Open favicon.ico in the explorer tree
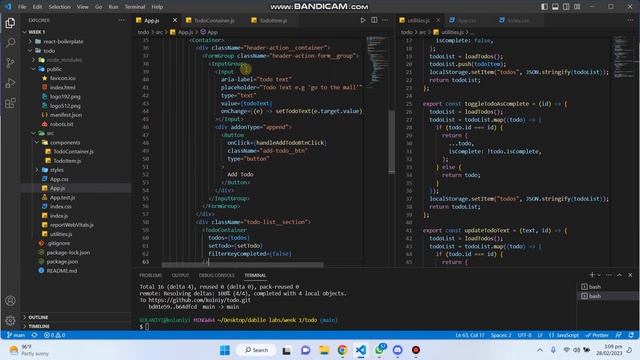640x360 pixels. pos(63,78)
